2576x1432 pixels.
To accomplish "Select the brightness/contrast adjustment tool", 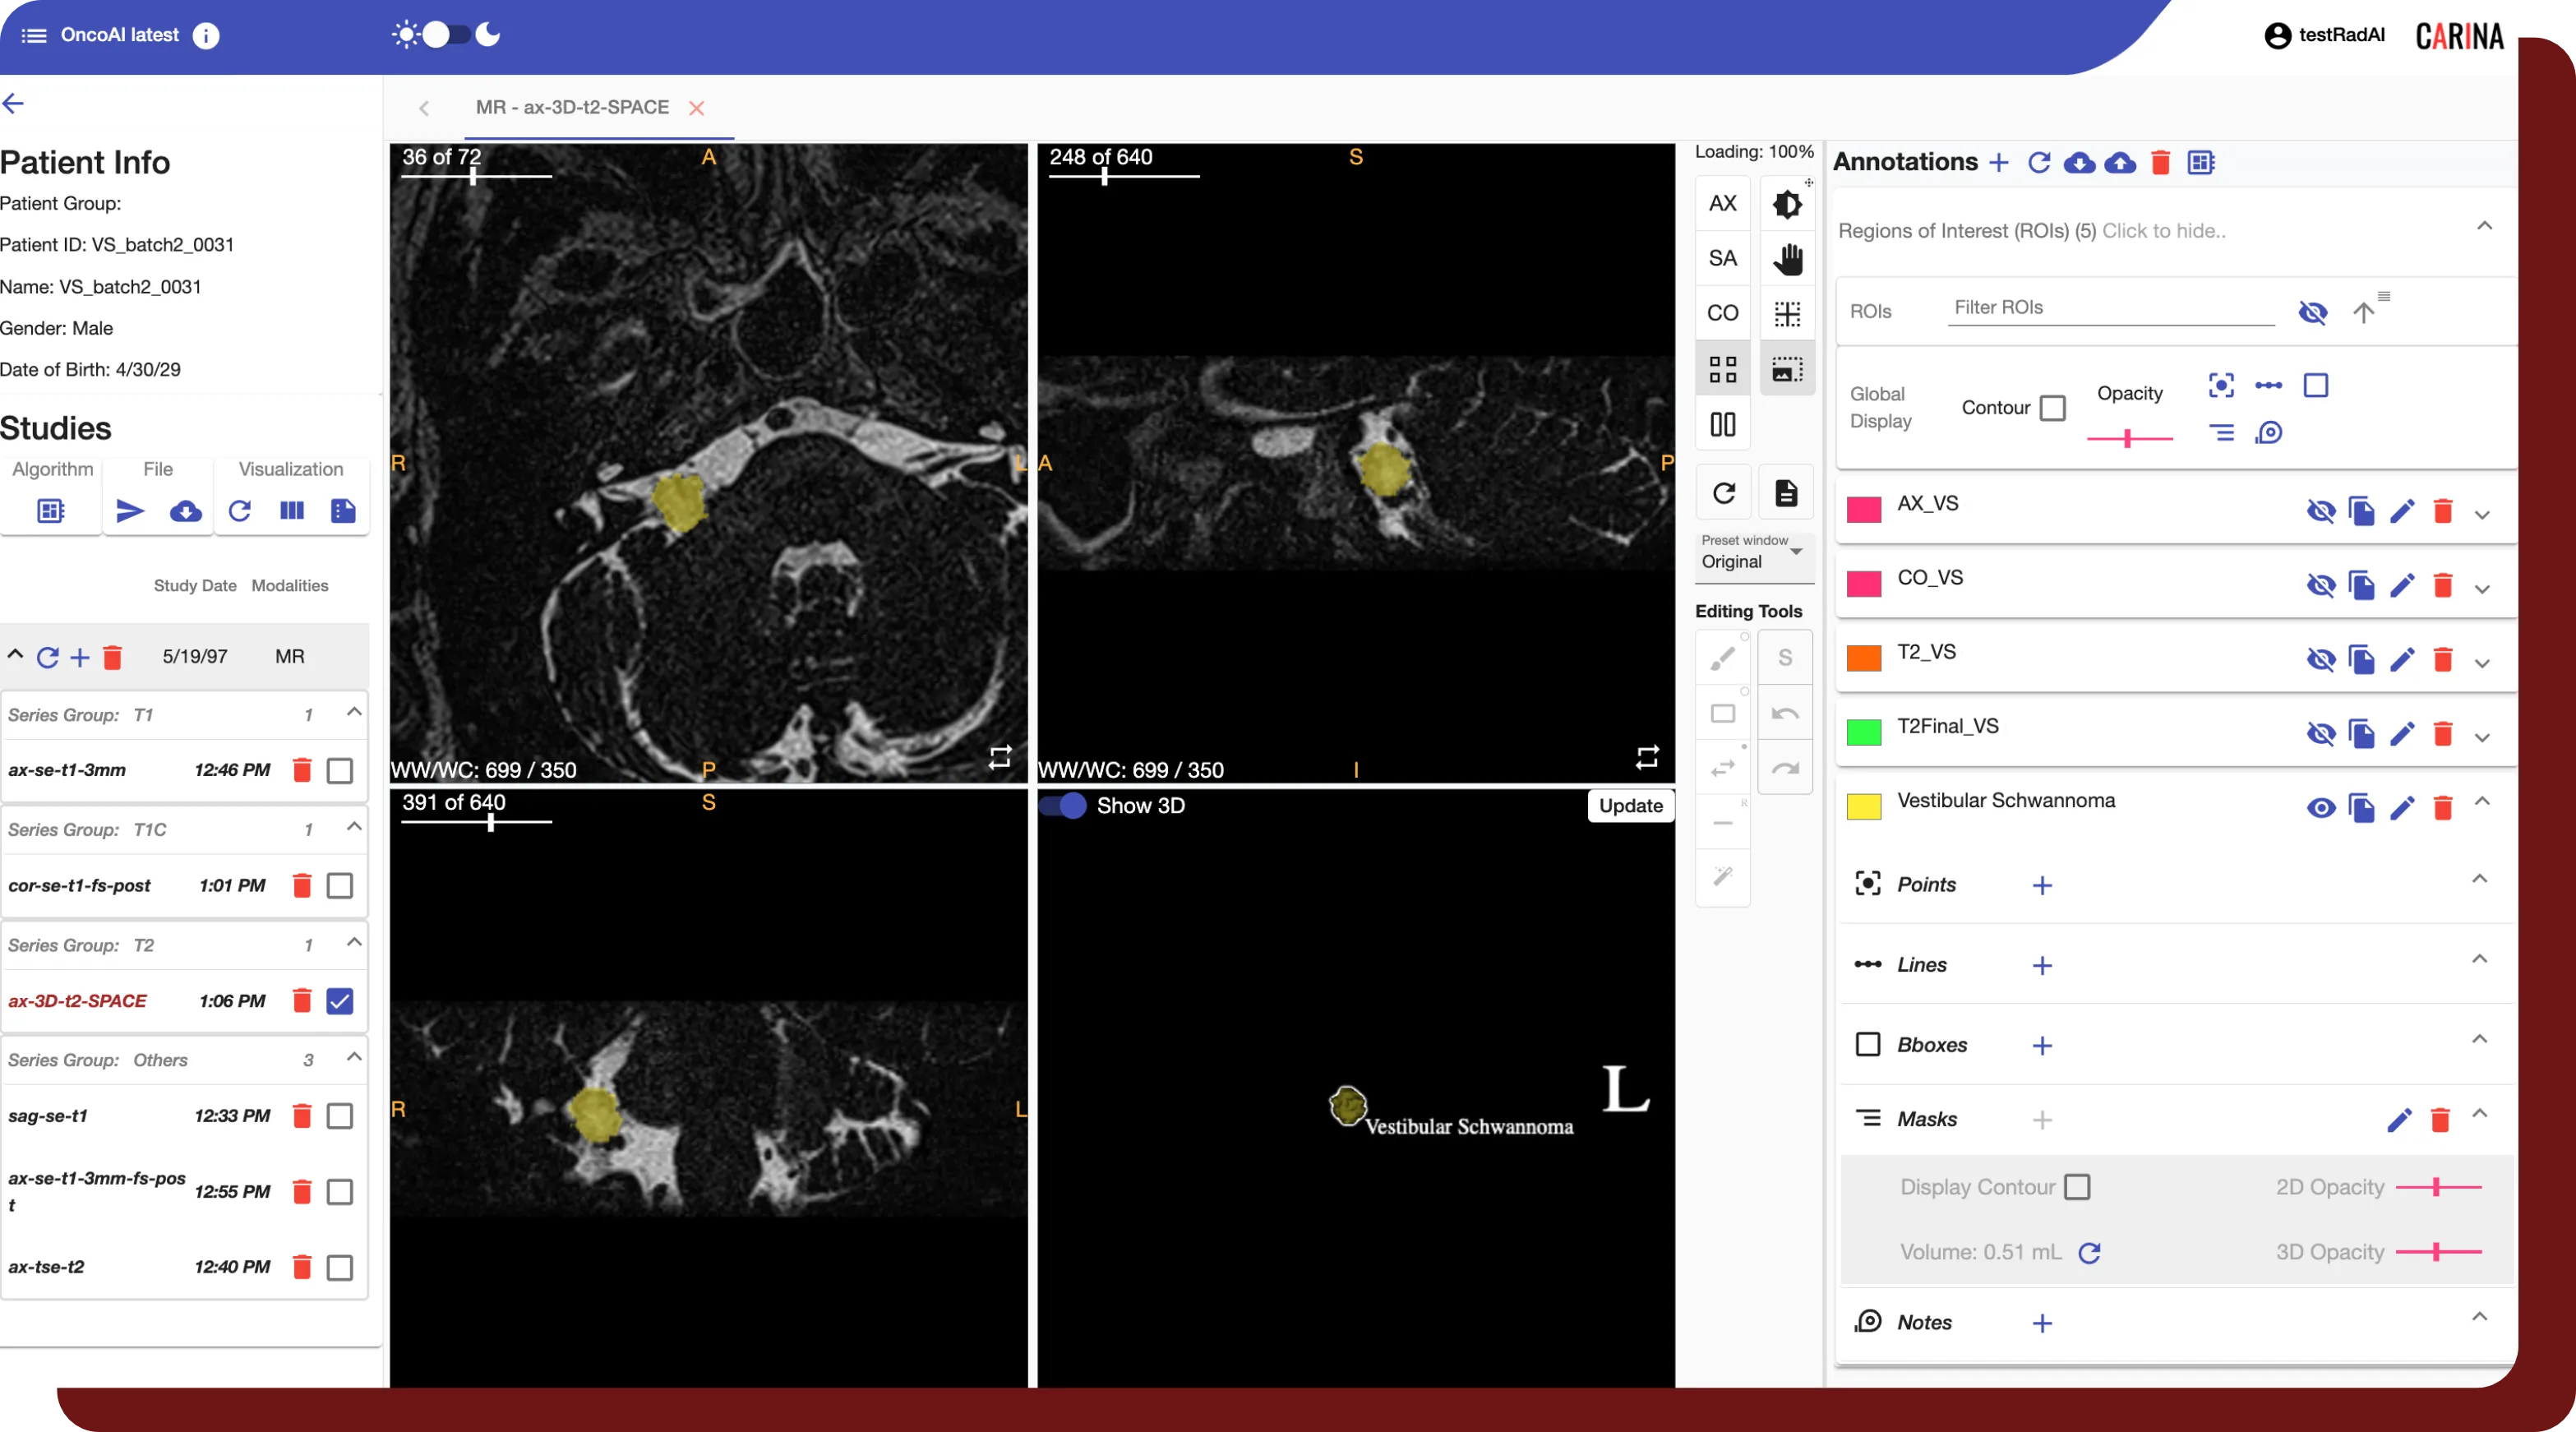I will tap(1788, 203).
